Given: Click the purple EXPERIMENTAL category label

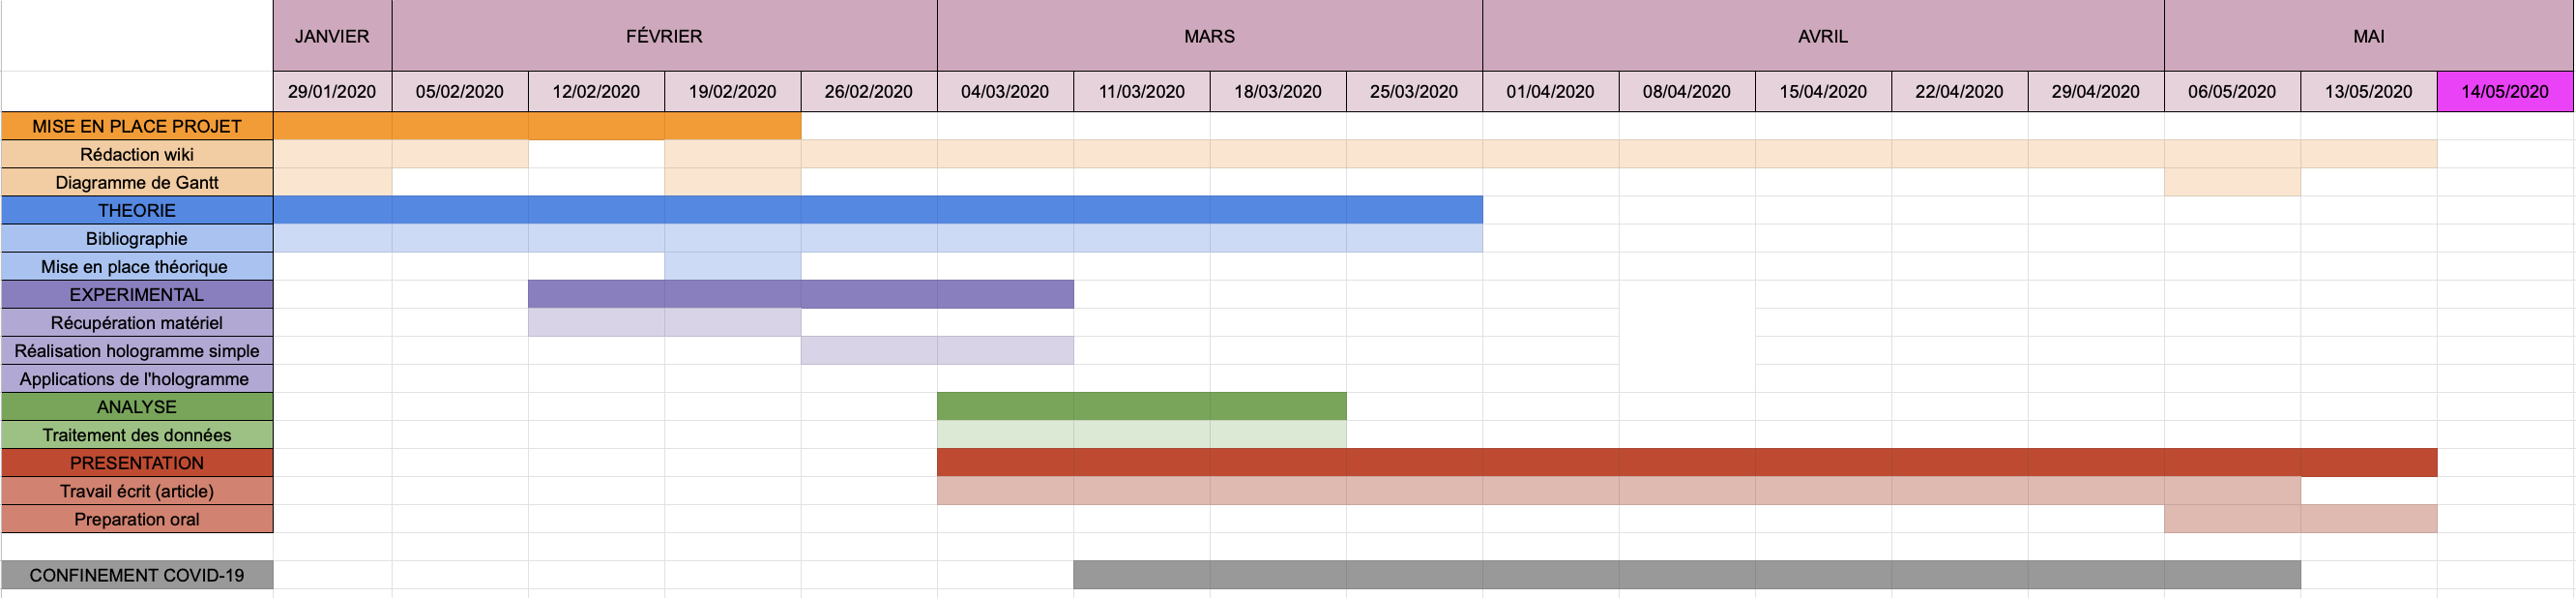Looking at the screenshot, I should [137, 294].
